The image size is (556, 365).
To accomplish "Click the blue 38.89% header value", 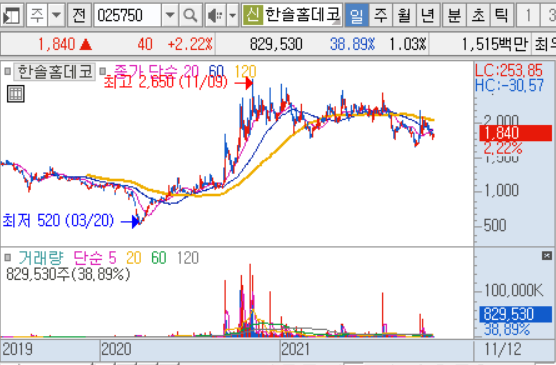I will 352,45.
